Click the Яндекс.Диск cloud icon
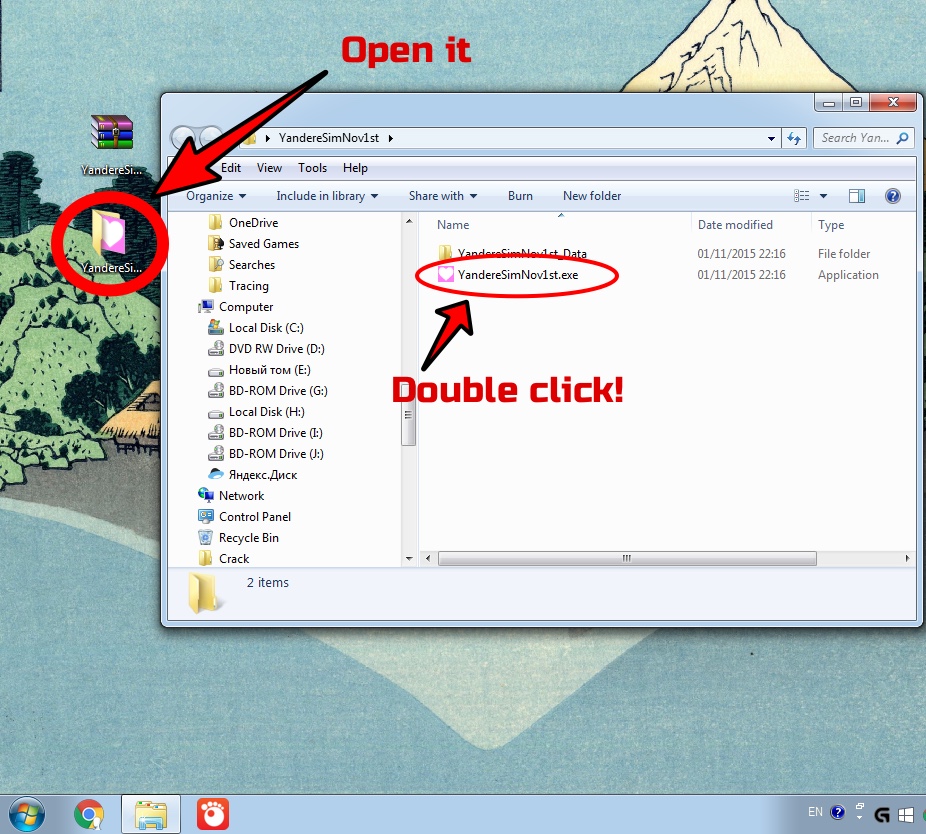 [x=216, y=474]
